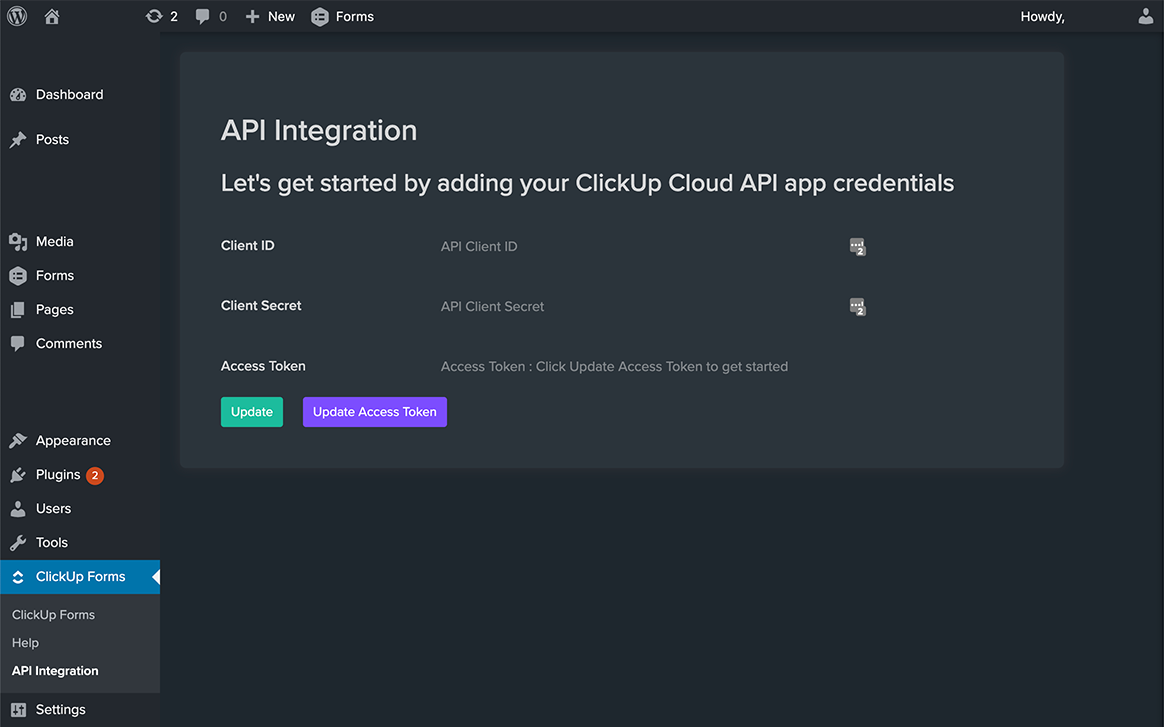Click the Access Token label
The width and height of the screenshot is (1164, 727).
264,366
